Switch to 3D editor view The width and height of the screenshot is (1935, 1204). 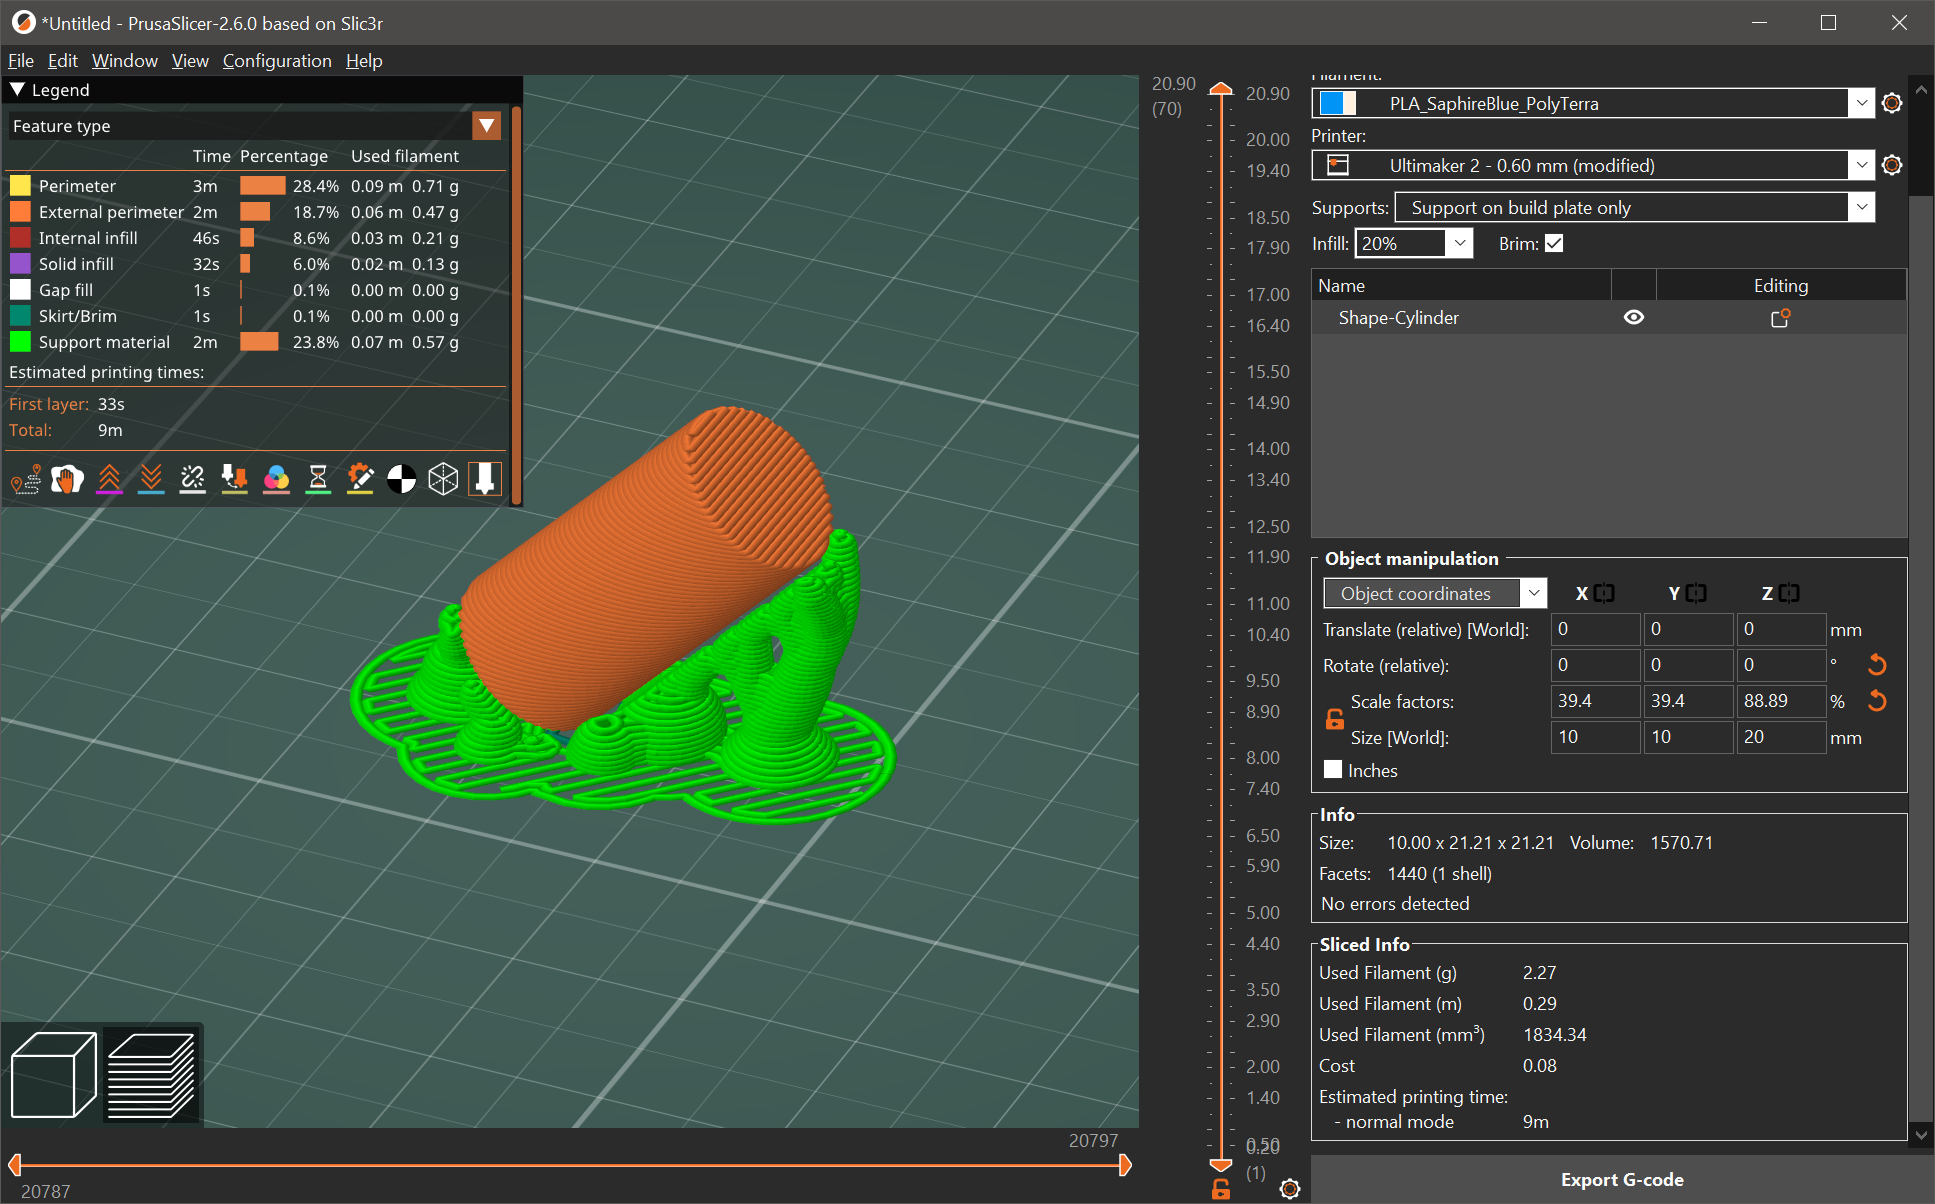click(52, 1073)
